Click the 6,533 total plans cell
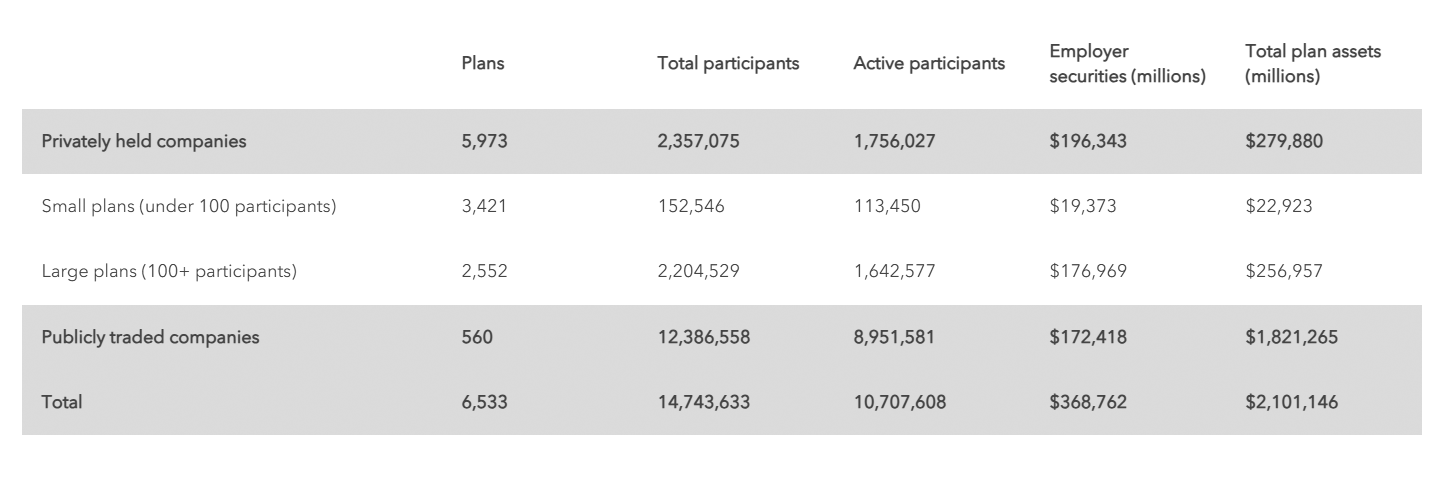The image size is (1440, 477). click(x=484, y=402)
